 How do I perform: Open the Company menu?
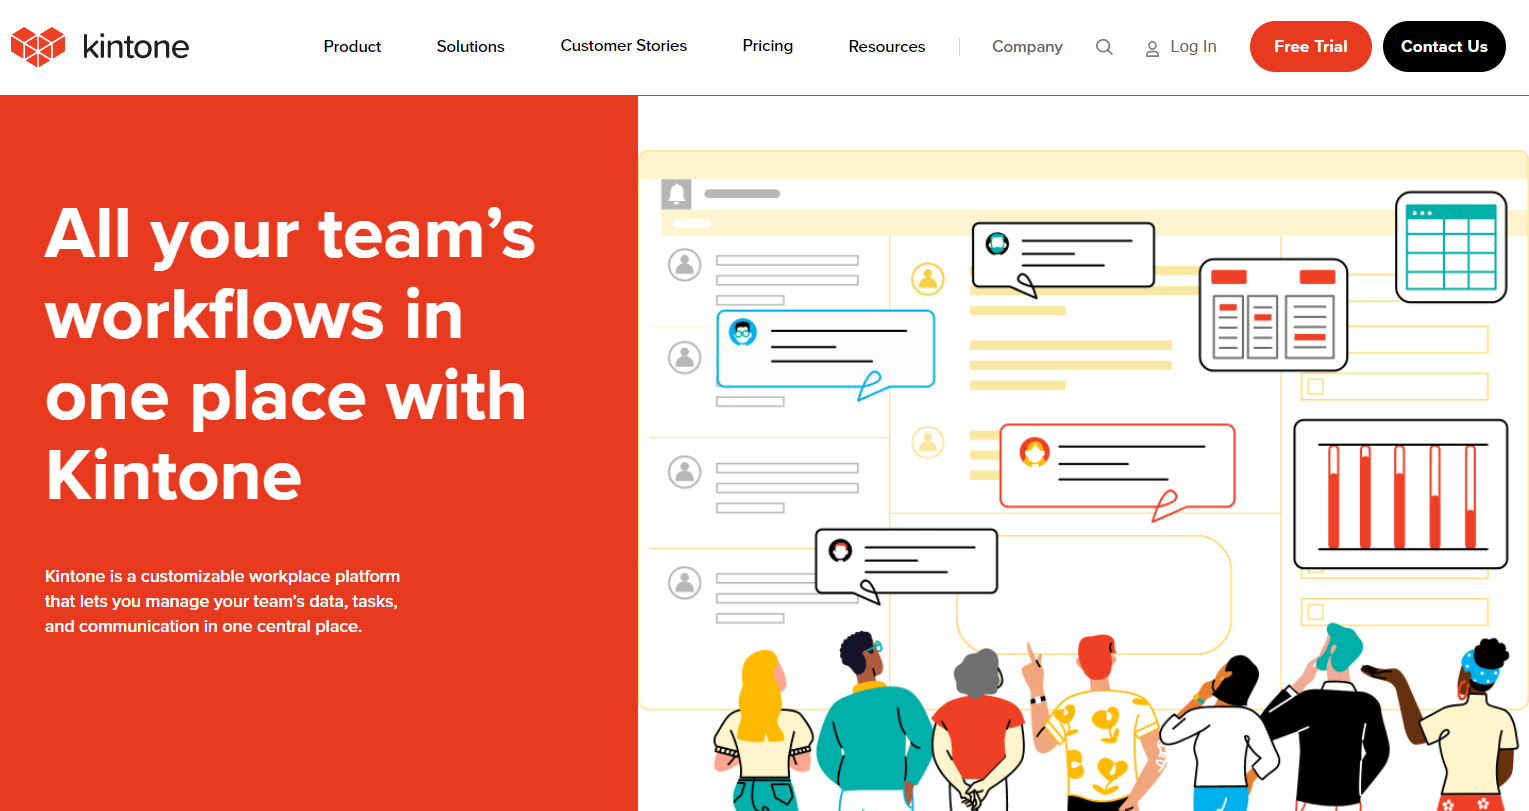tap(1027, 46)
